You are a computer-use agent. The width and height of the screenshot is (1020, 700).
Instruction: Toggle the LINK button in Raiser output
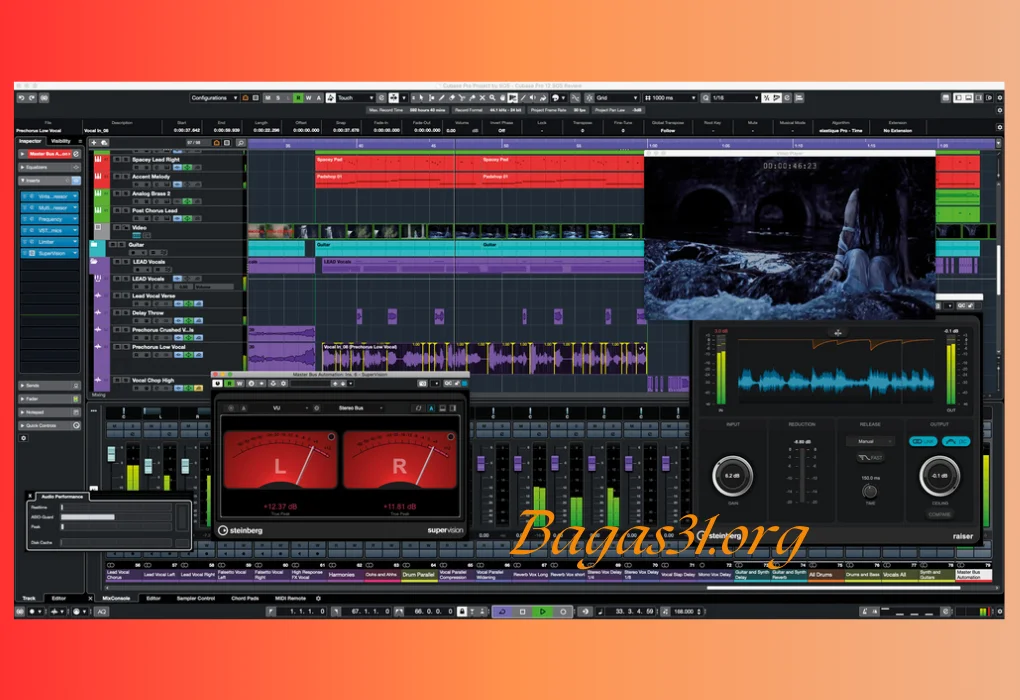click(922, 441)
